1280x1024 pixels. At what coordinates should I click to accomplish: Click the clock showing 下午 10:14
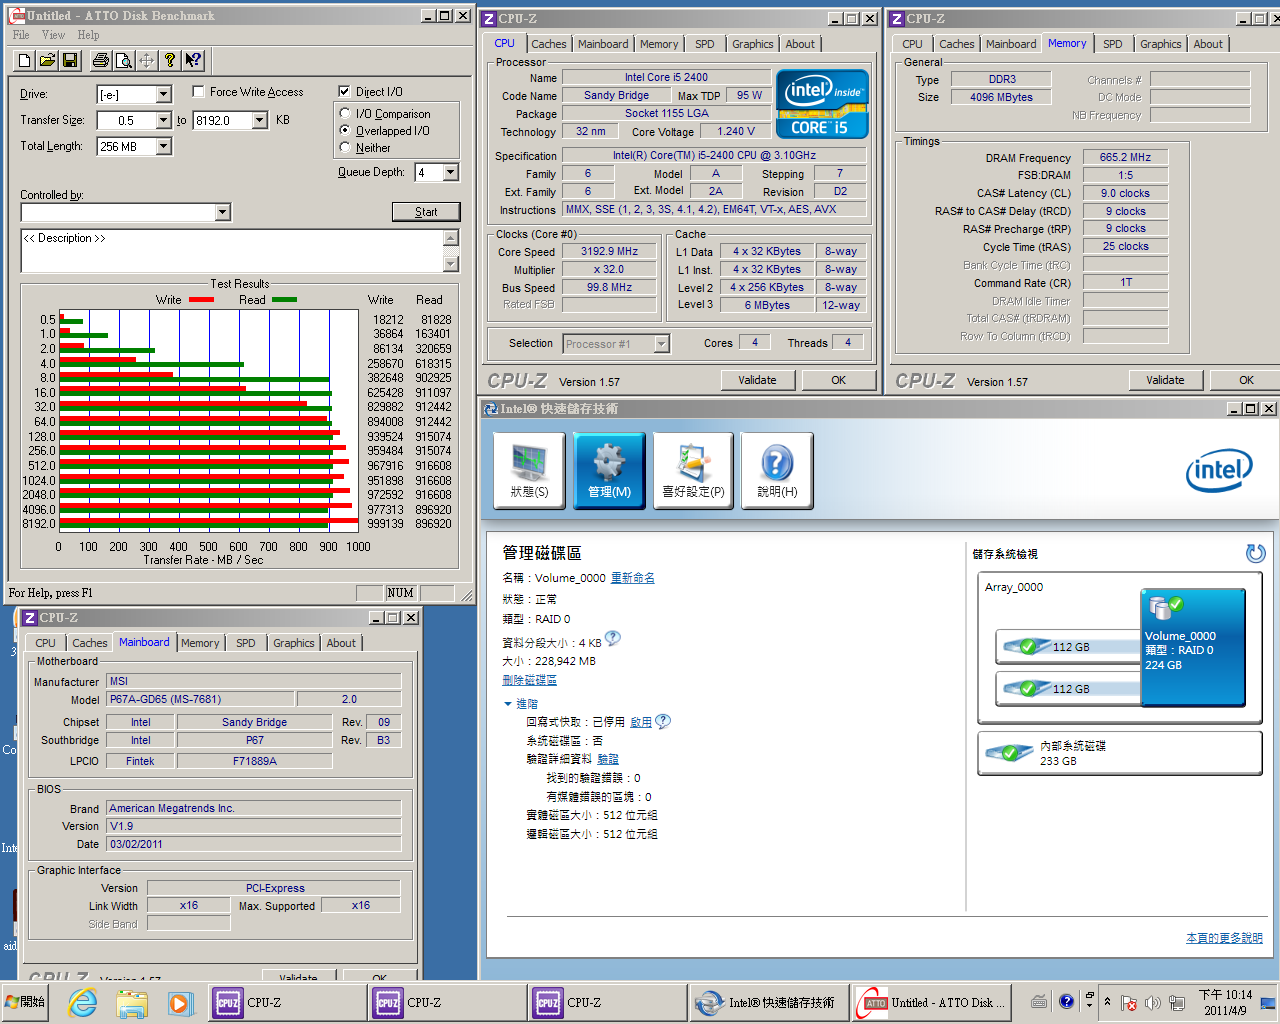1225,1002
